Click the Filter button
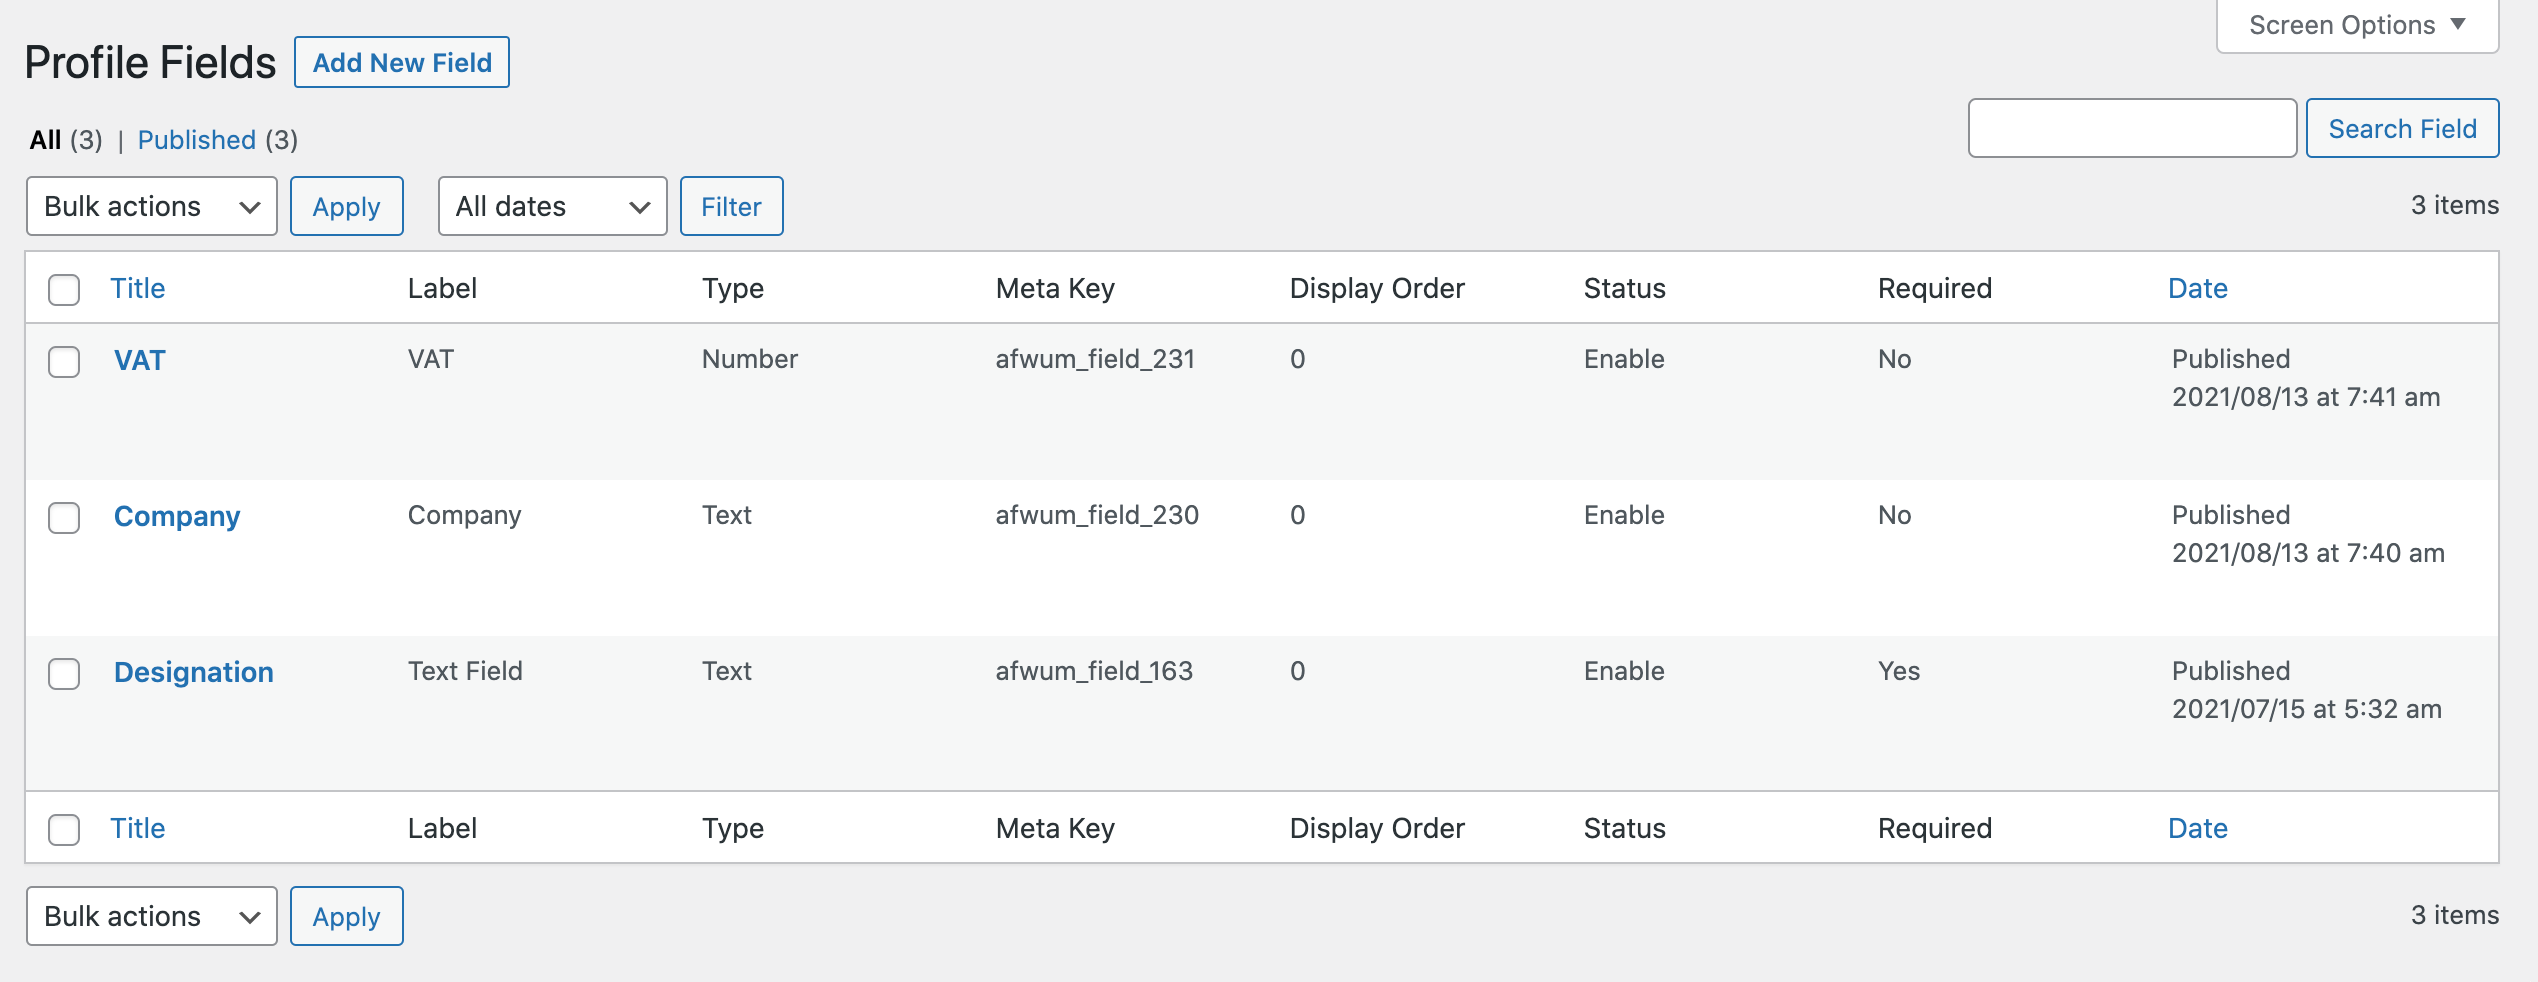 [731, 206]
